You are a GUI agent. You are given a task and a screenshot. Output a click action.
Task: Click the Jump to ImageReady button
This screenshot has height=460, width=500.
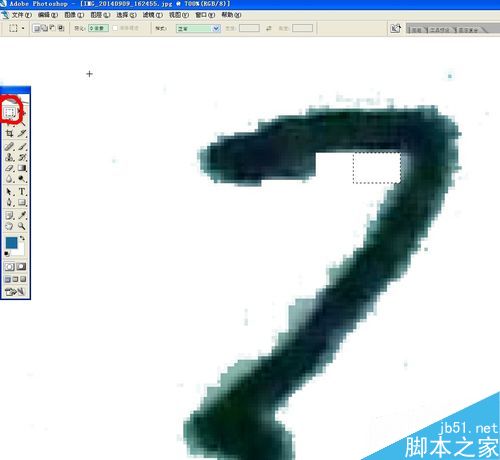pos(15,292)
